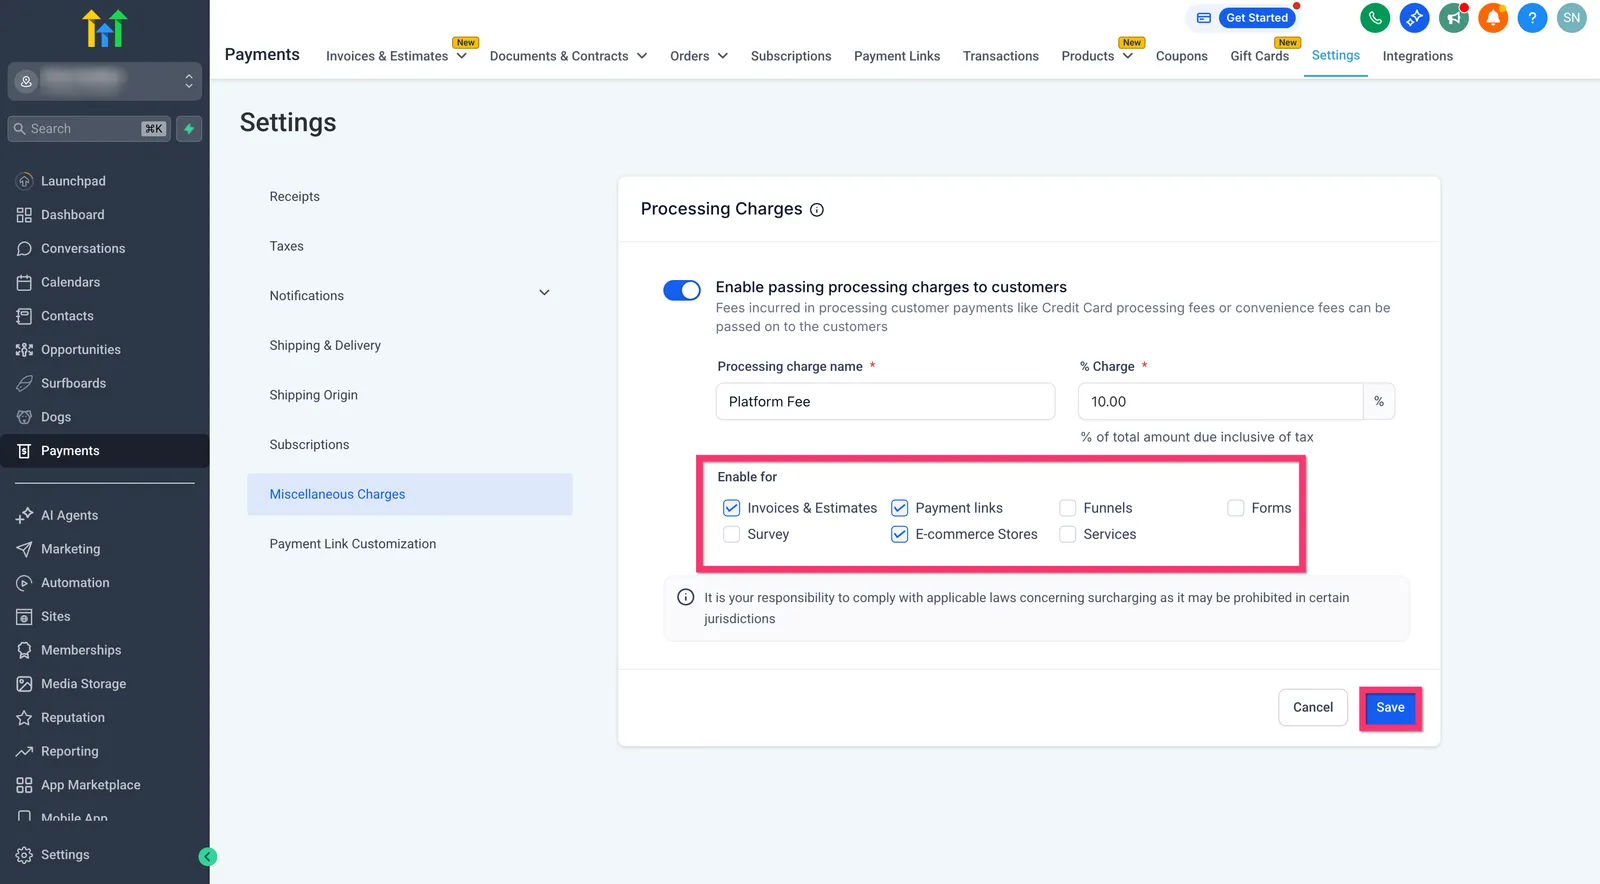Select Miscellaneous Charges in settings list
Screen dimensions: 1600x884
(410, 494)
